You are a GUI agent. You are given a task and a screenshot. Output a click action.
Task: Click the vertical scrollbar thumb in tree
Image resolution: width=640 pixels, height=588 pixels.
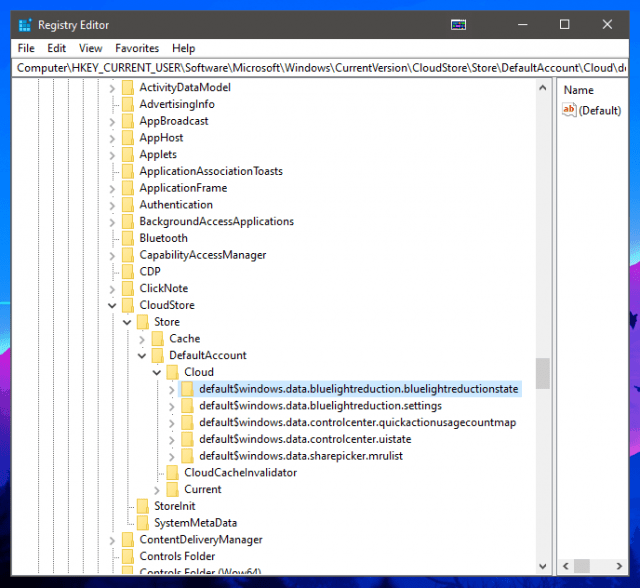[x=542, y=373]
